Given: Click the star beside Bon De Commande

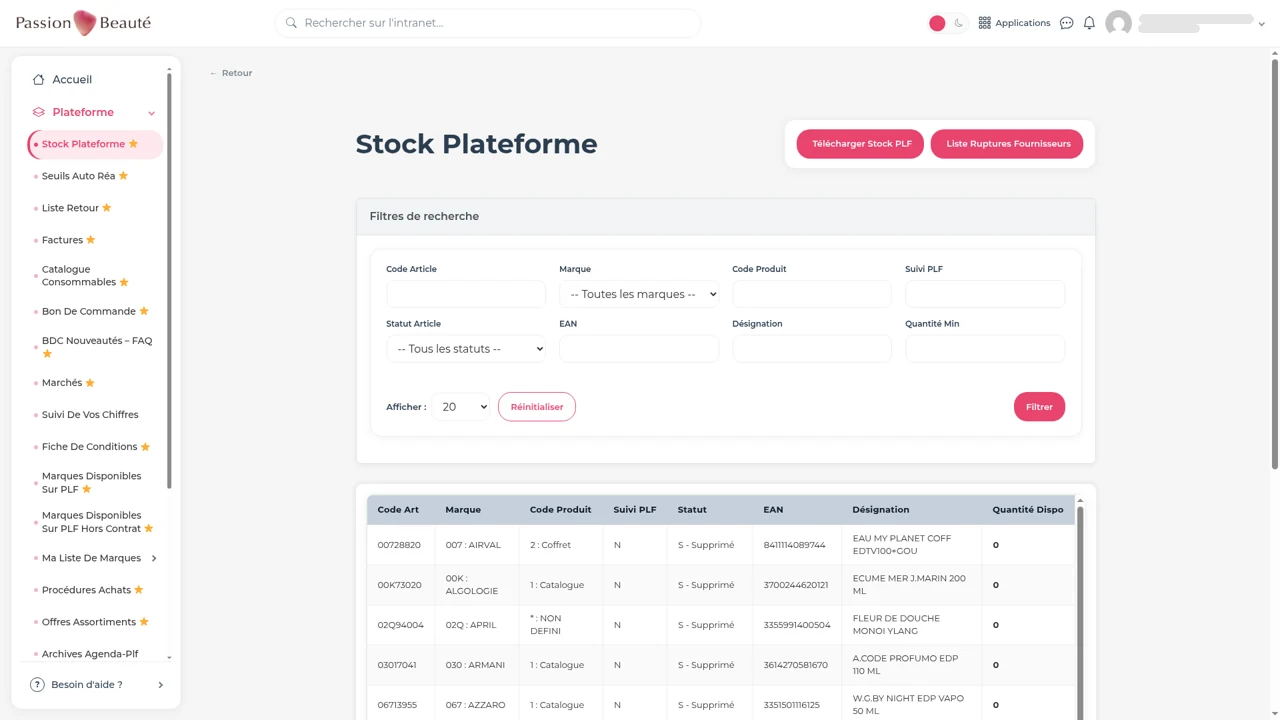Looking at the screenshot, I should (144, 311).
